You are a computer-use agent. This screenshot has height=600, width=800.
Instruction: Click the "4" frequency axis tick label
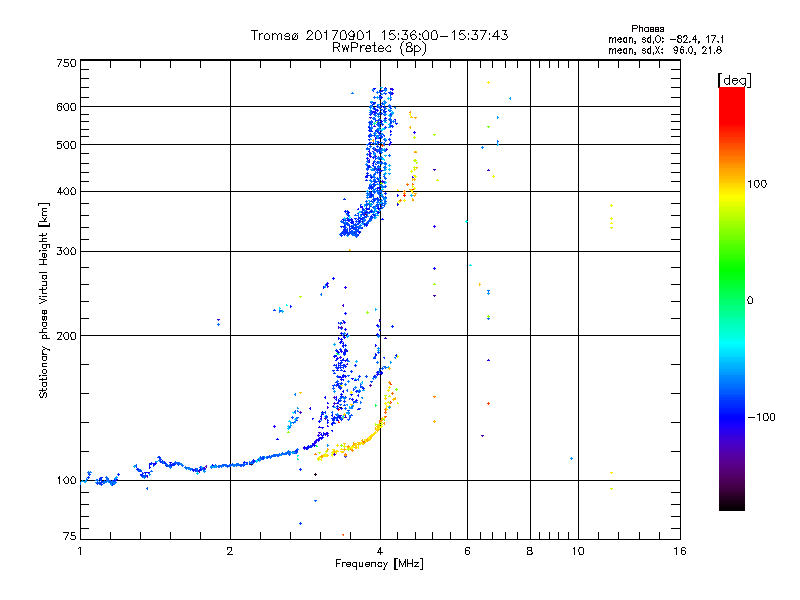click(380, 551)
